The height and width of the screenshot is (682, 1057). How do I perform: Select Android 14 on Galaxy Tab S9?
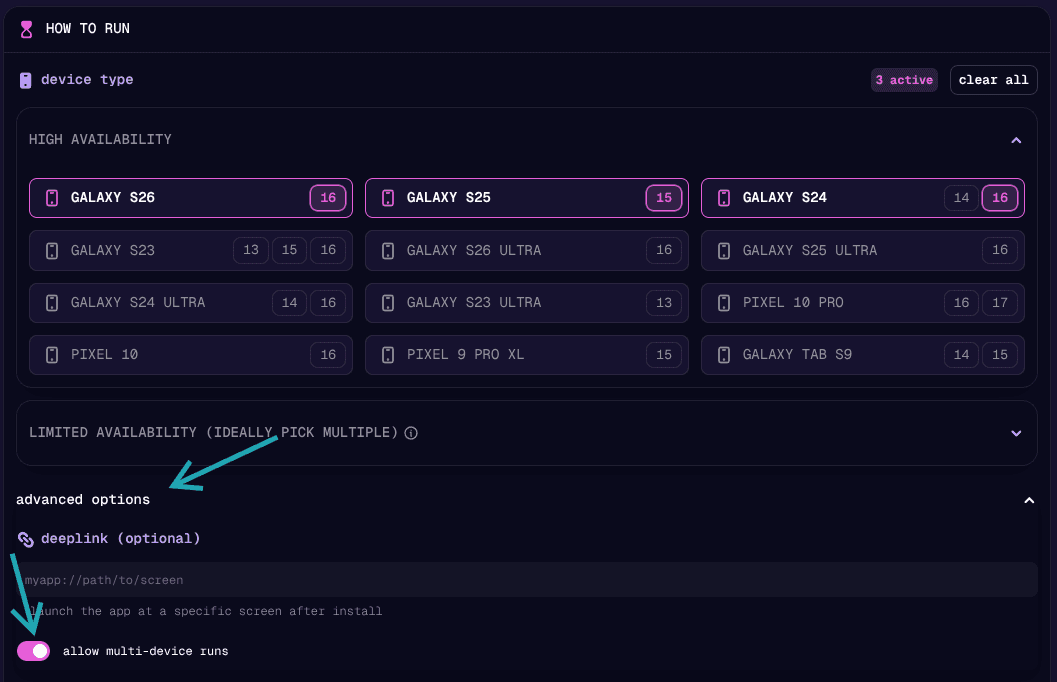tap(961, 354)
